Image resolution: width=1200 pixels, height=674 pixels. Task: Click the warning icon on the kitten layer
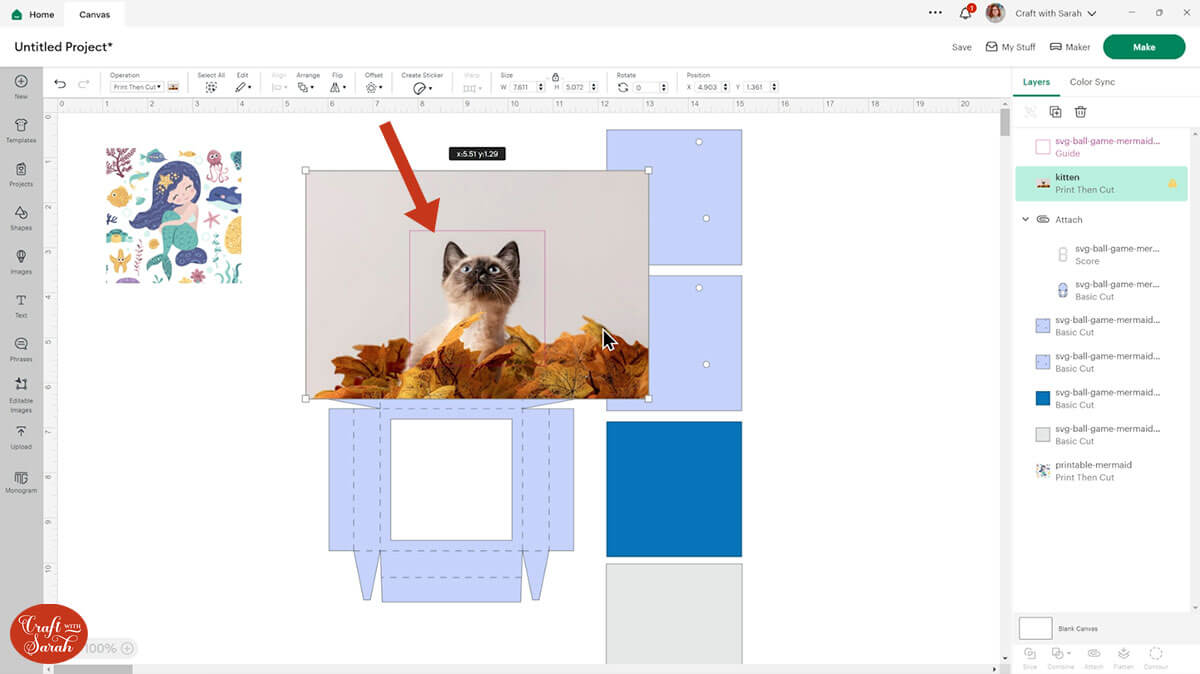click(x=1172, y=184)
